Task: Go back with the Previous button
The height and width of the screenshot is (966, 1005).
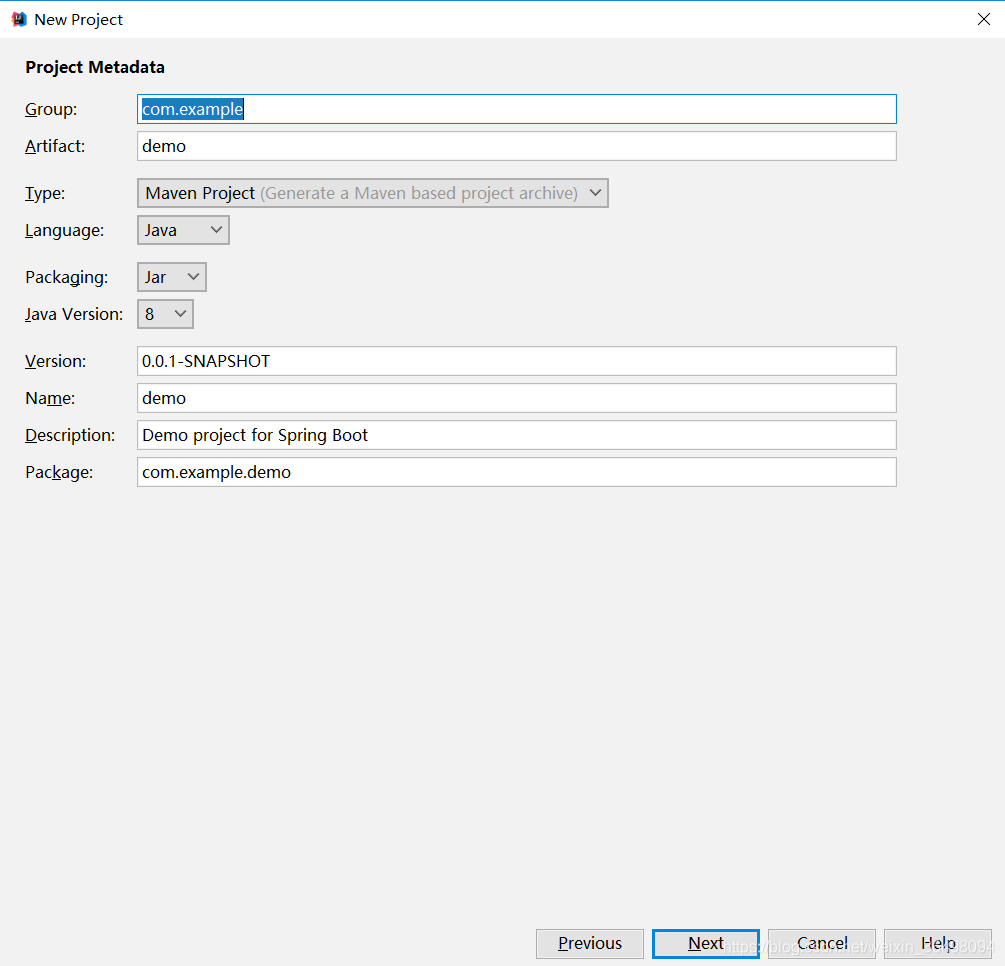Action: click(x=590, y=944)
